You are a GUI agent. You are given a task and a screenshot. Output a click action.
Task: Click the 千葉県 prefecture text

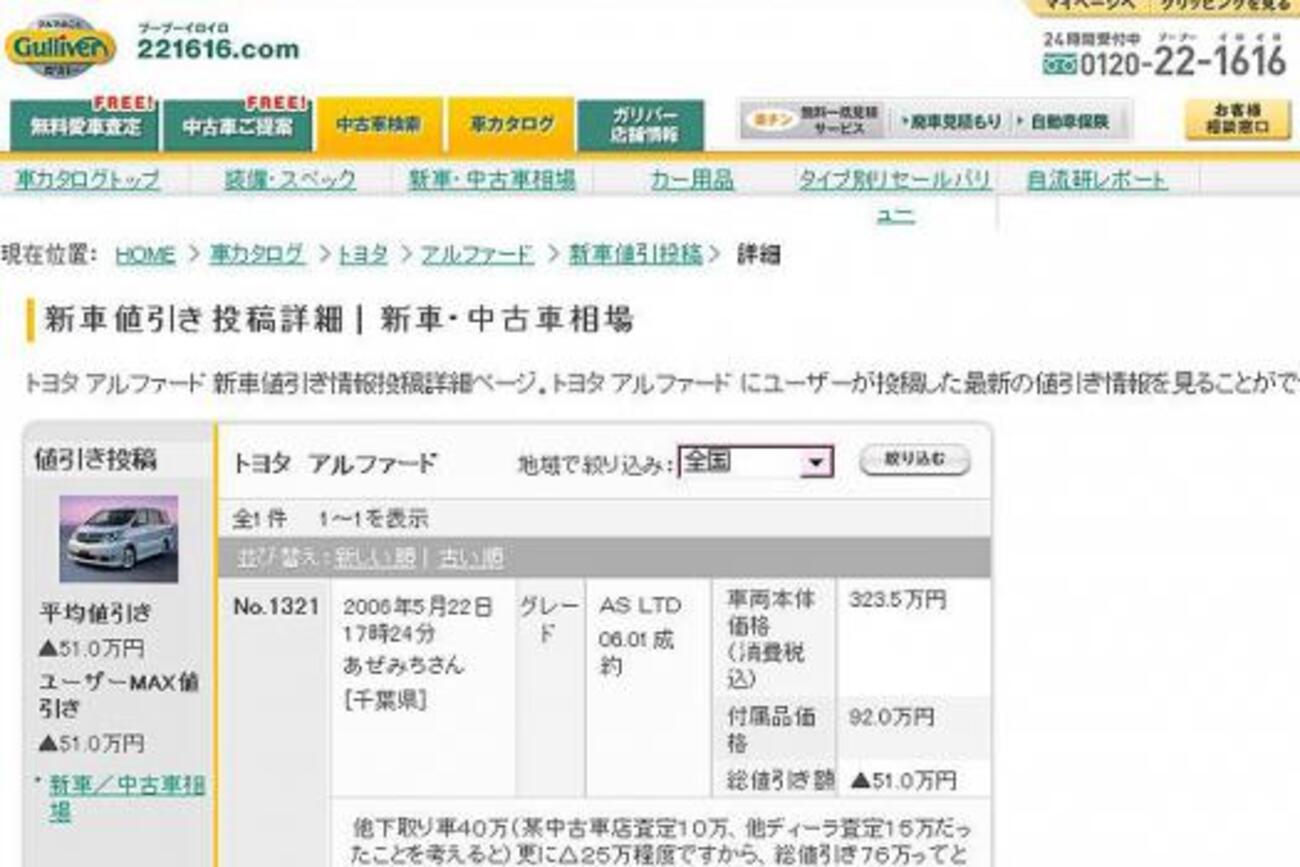click(385, 701)
